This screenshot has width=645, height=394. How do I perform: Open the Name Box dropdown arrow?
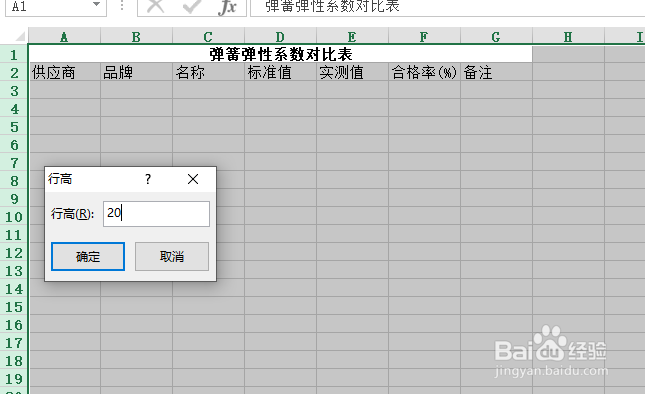97,5
